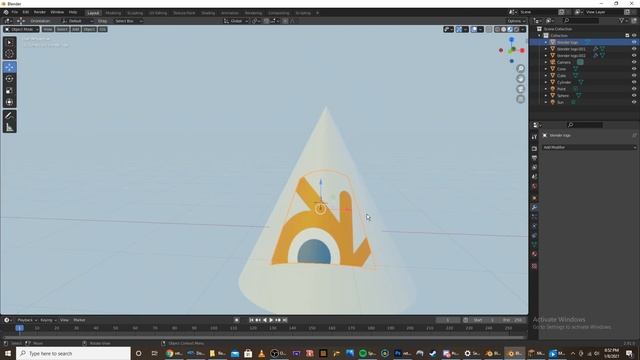Hide Camera object in outliner
The width and height of the screenshot is (640, 360).
click(634, 62)
